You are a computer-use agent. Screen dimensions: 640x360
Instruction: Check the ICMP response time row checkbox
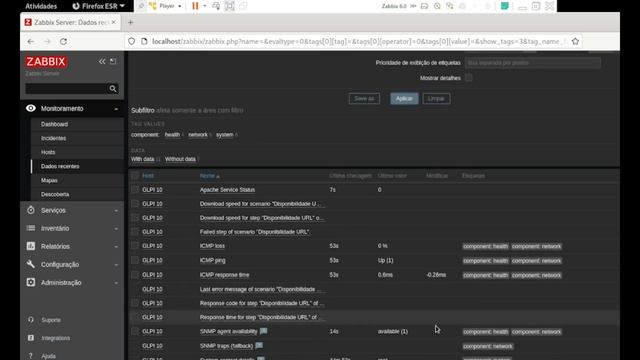[x=135, y=275]
